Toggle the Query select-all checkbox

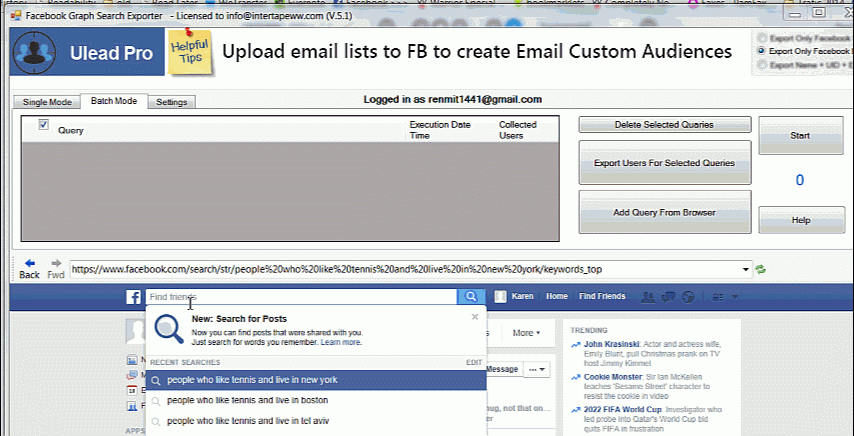(44, 125)
